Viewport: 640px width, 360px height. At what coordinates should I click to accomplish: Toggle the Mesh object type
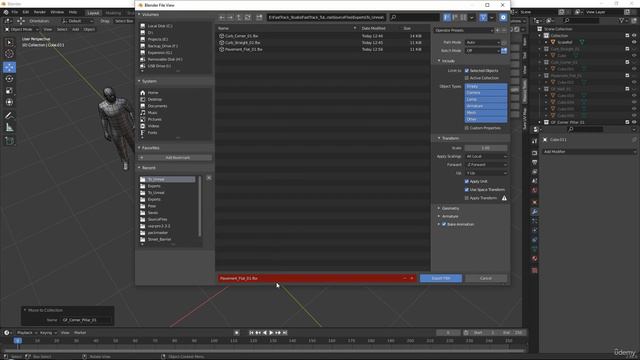tap(486, 113)
